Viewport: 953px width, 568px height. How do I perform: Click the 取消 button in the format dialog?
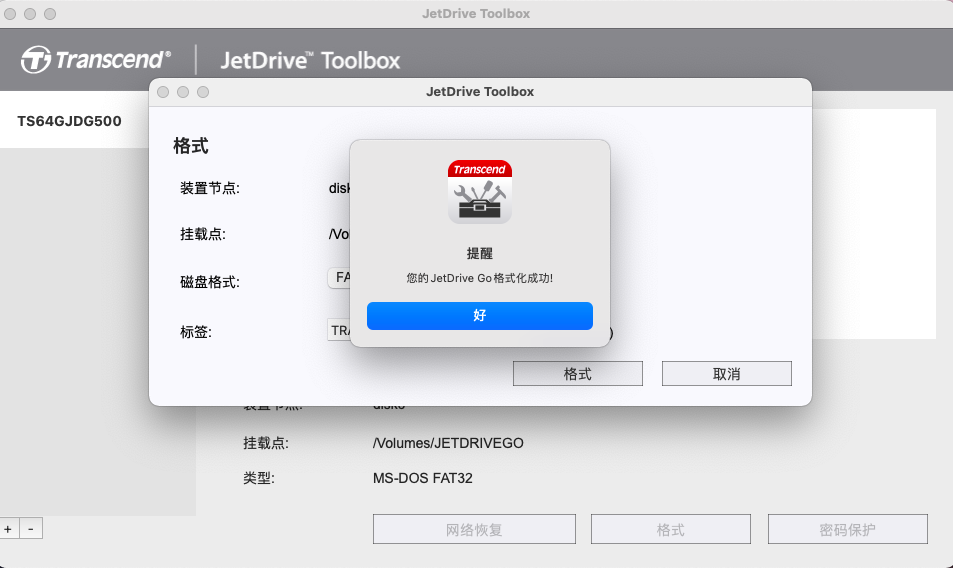[x=726, y=374]
